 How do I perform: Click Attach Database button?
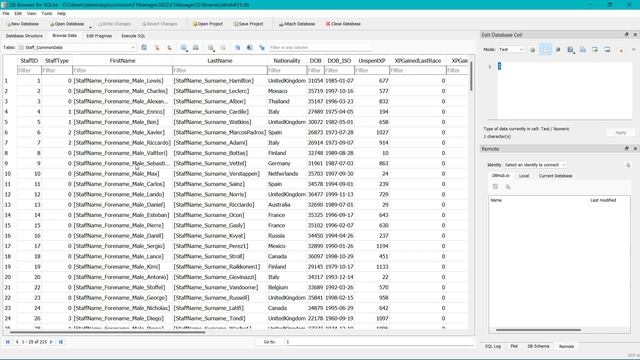coord(297,24)
